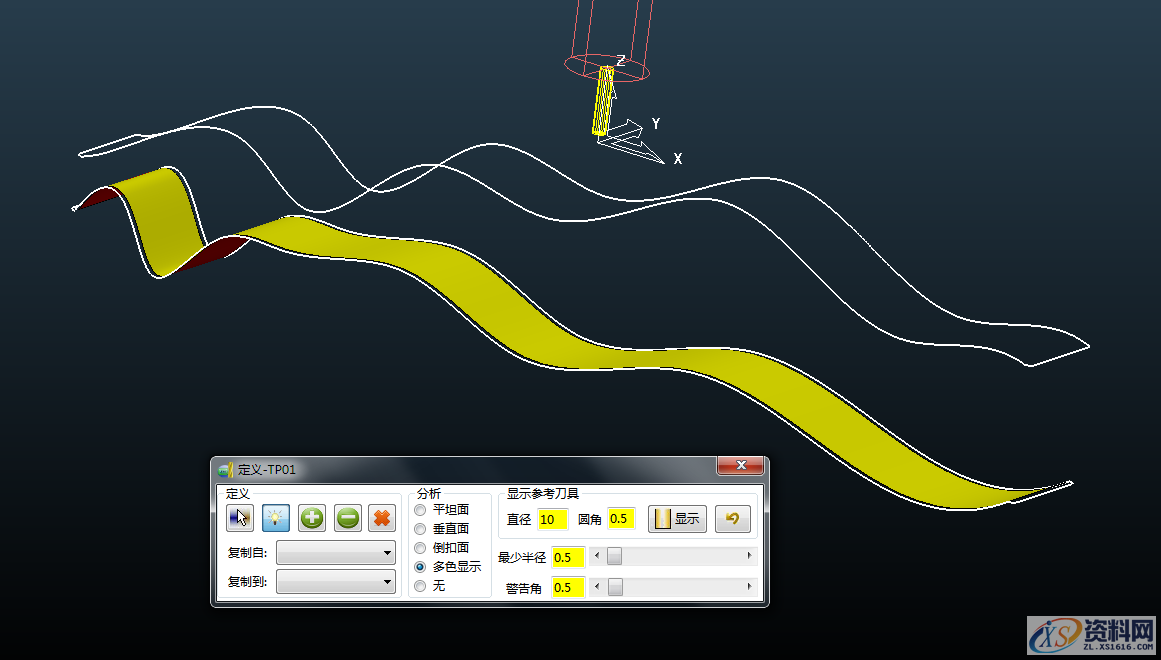Click the orange X delete icon
1161x660 pixels.
click(382, 518)
